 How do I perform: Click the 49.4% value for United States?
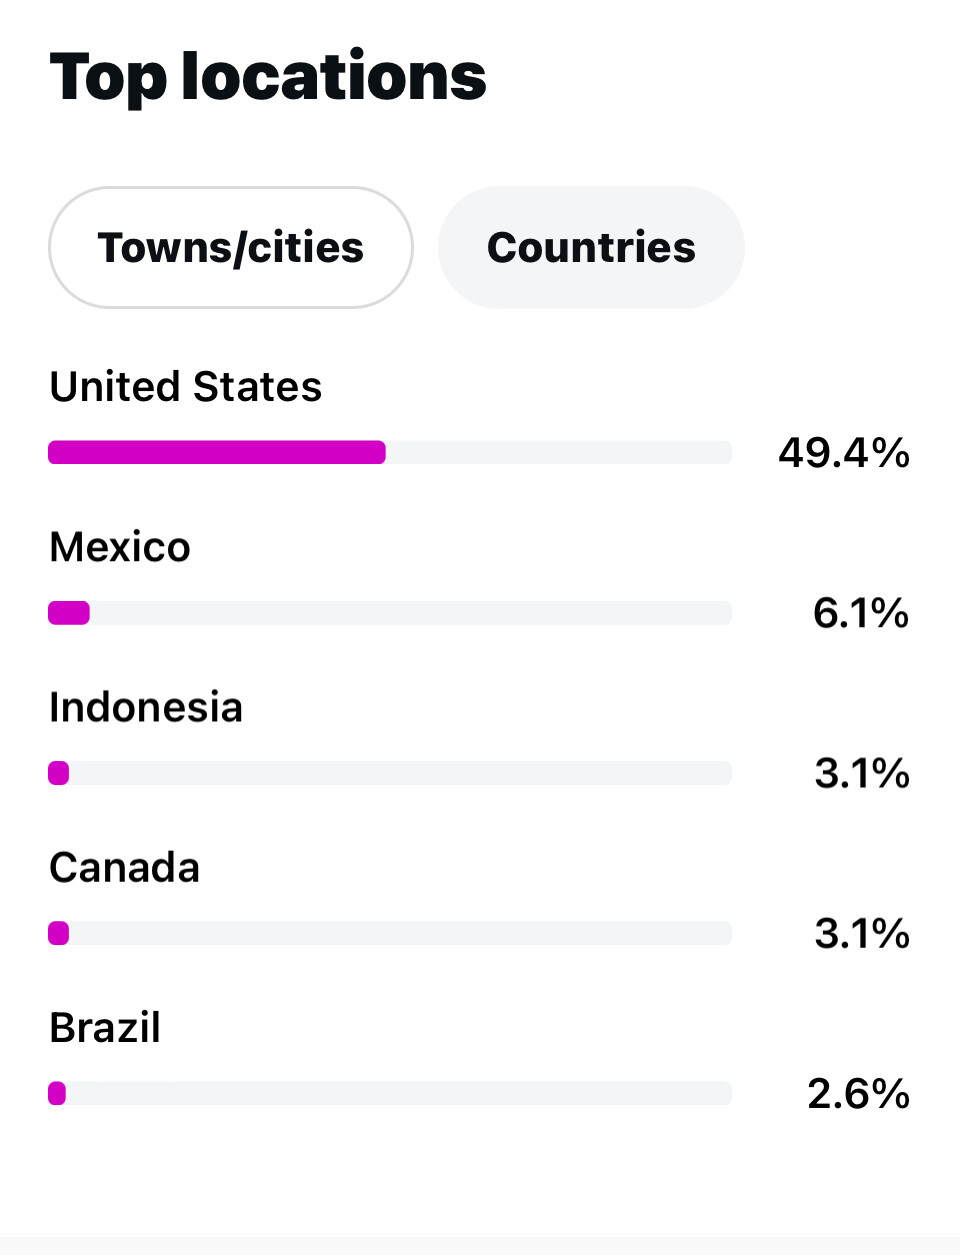click(844, 453)
